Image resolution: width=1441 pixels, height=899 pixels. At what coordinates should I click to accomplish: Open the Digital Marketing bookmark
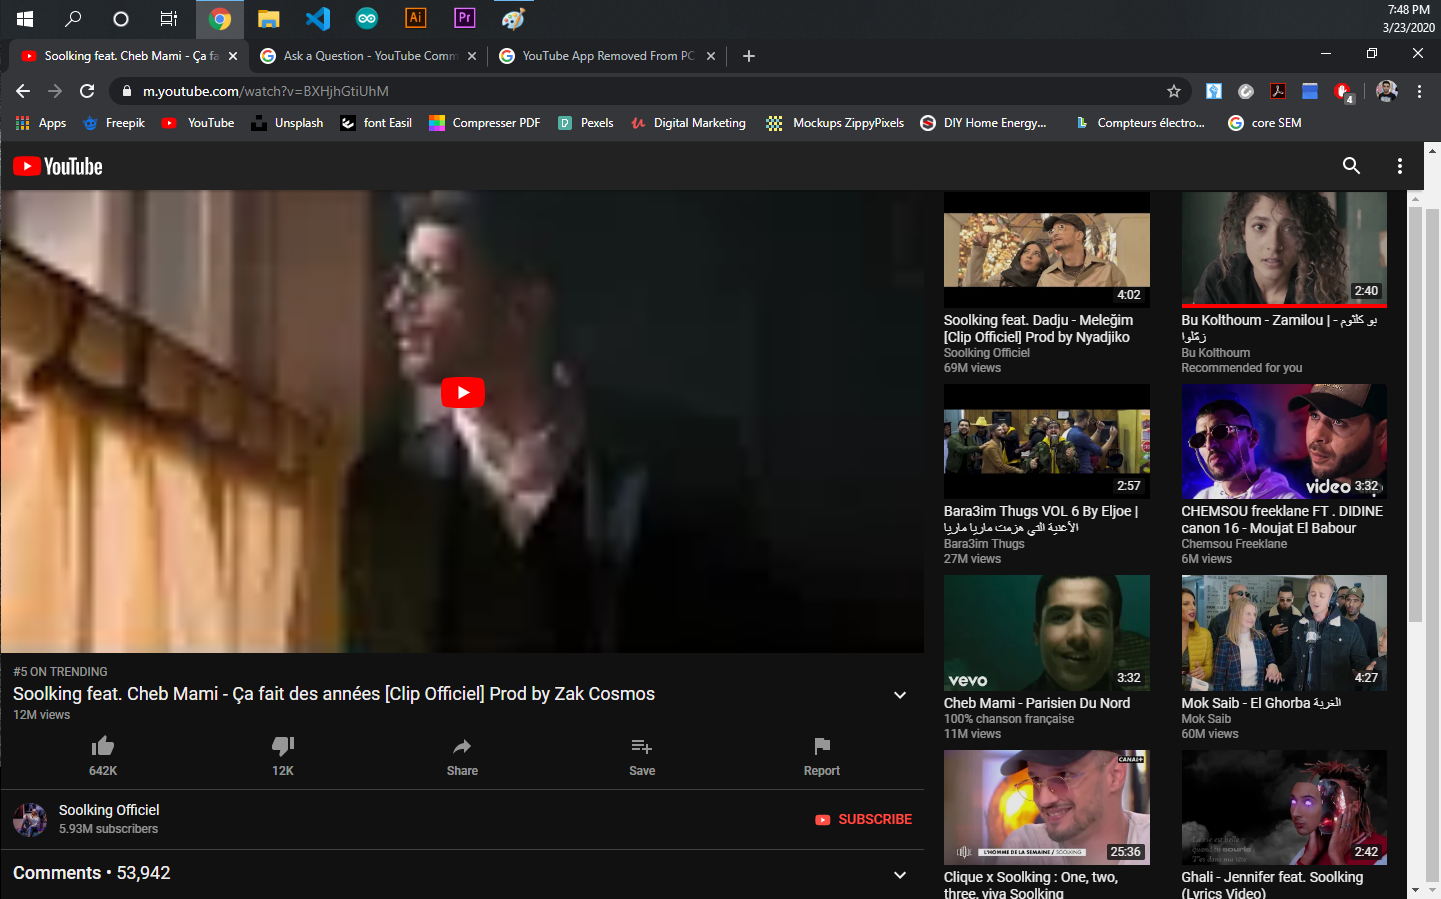[689, 123]
